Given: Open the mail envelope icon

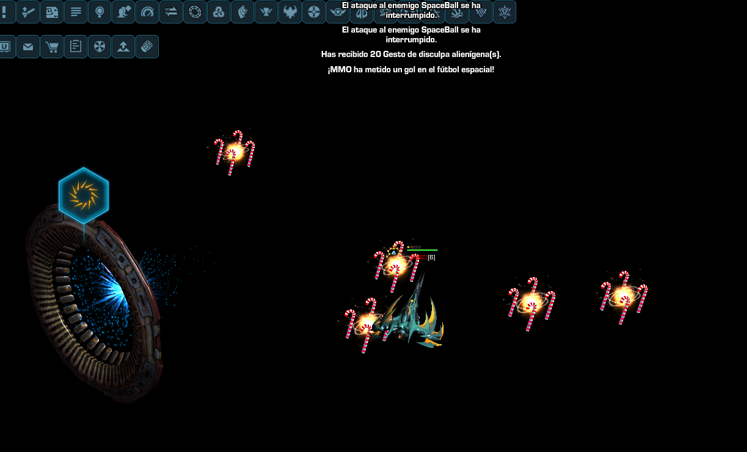Looking at the screenshot, I should click(x=28, y=47).
